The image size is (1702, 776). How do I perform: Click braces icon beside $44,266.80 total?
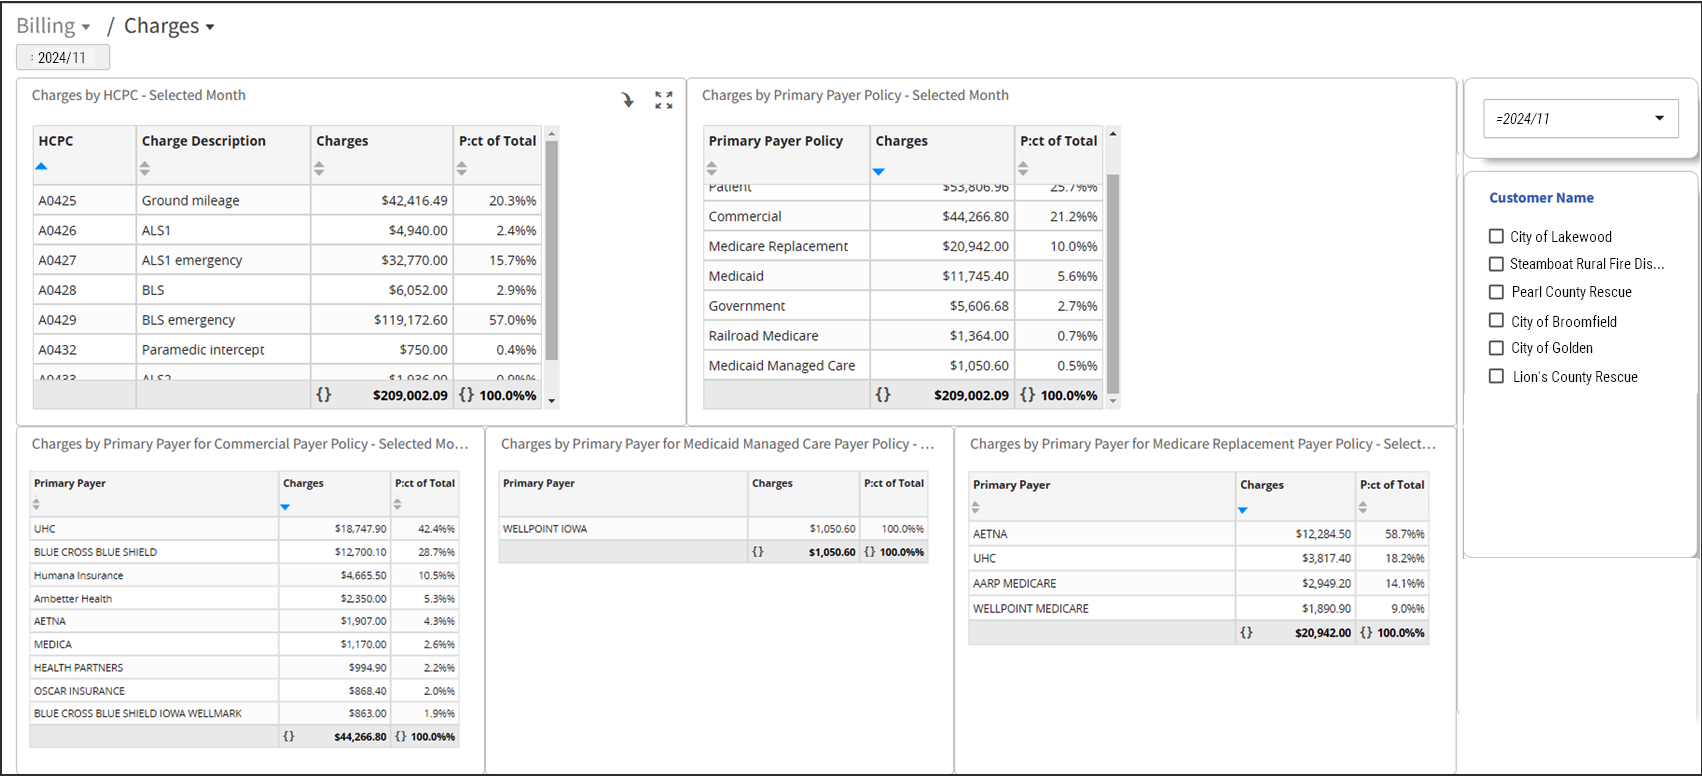pyautogui.click(x=289, y=736)
